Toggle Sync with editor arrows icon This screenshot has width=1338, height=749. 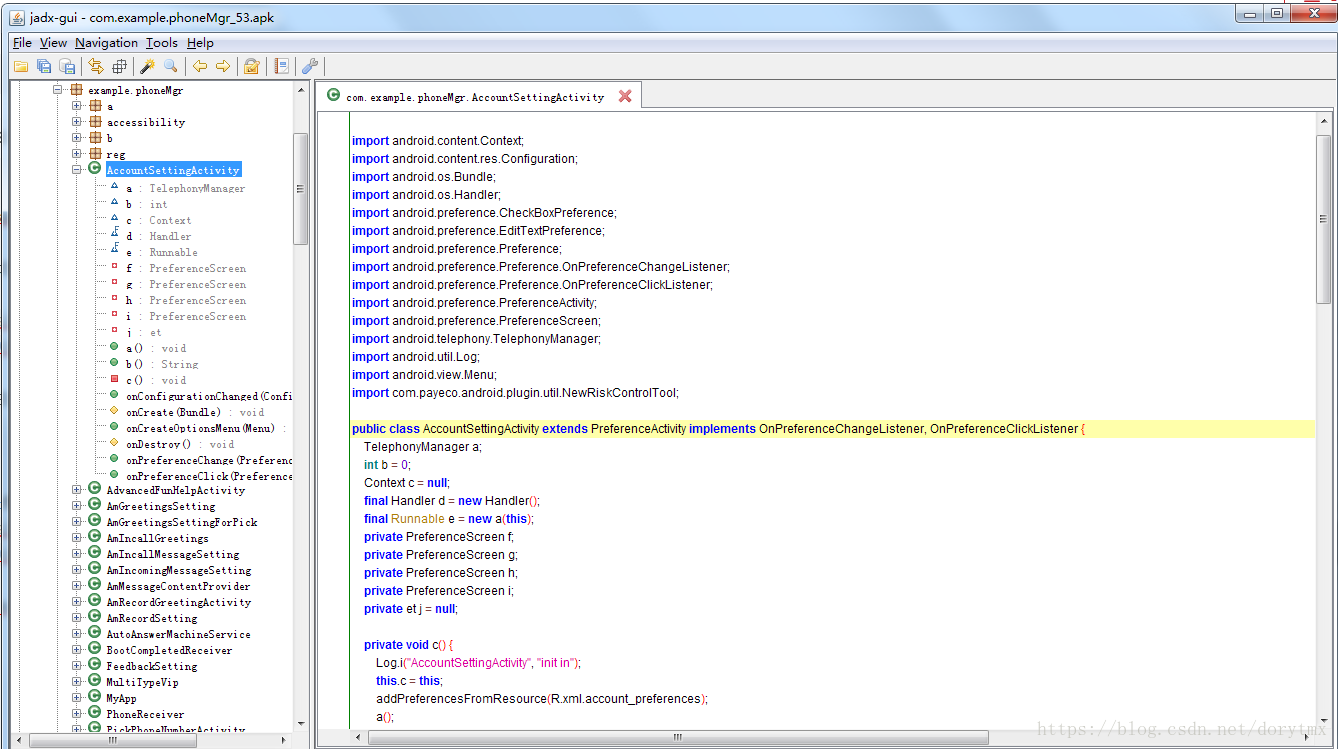[96, 66]
